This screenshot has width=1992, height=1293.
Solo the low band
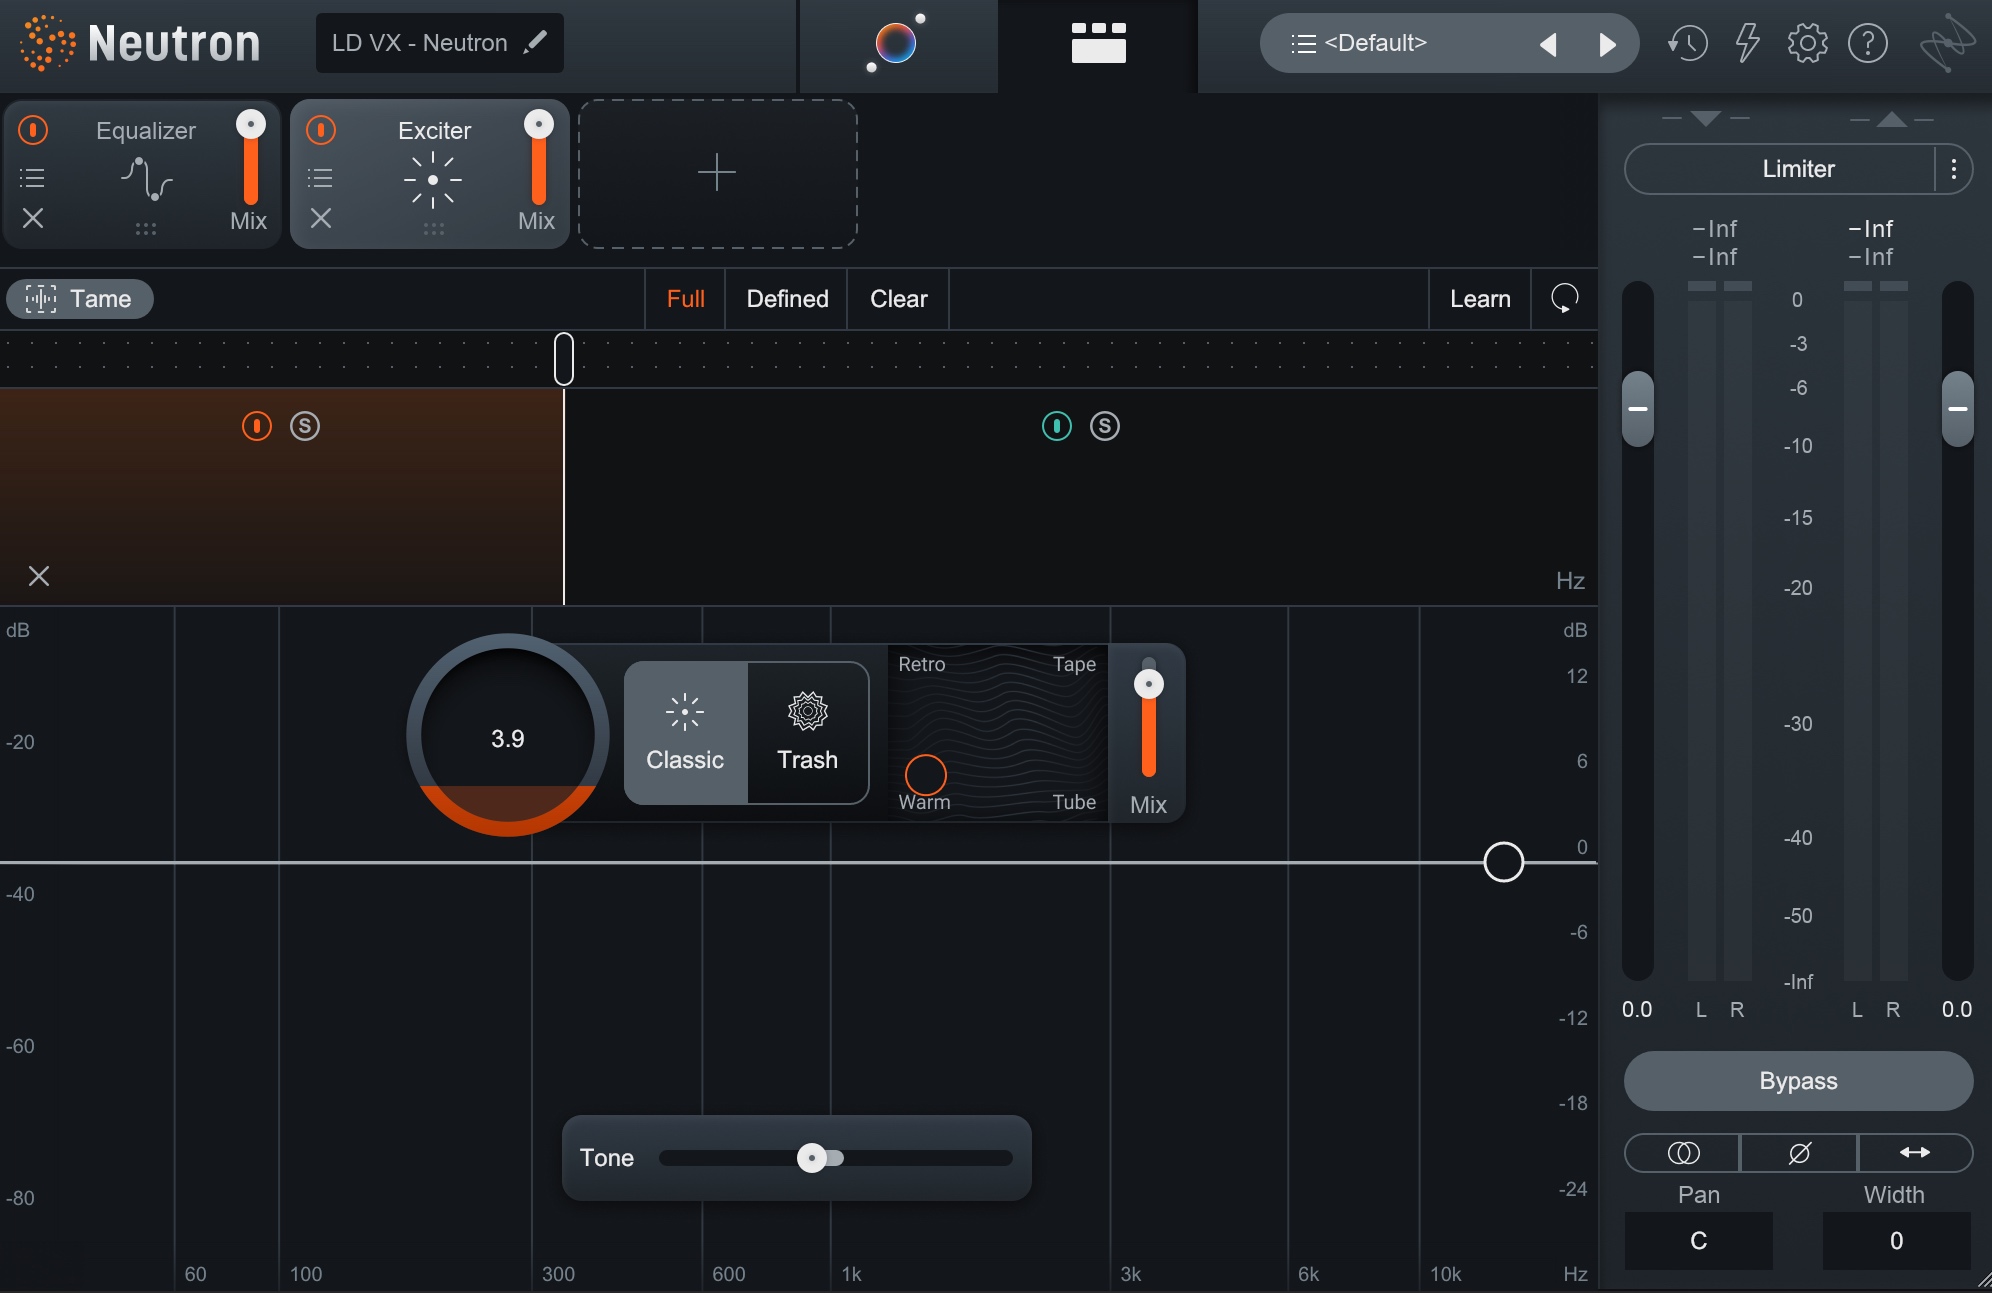click(x=305, y=426)
